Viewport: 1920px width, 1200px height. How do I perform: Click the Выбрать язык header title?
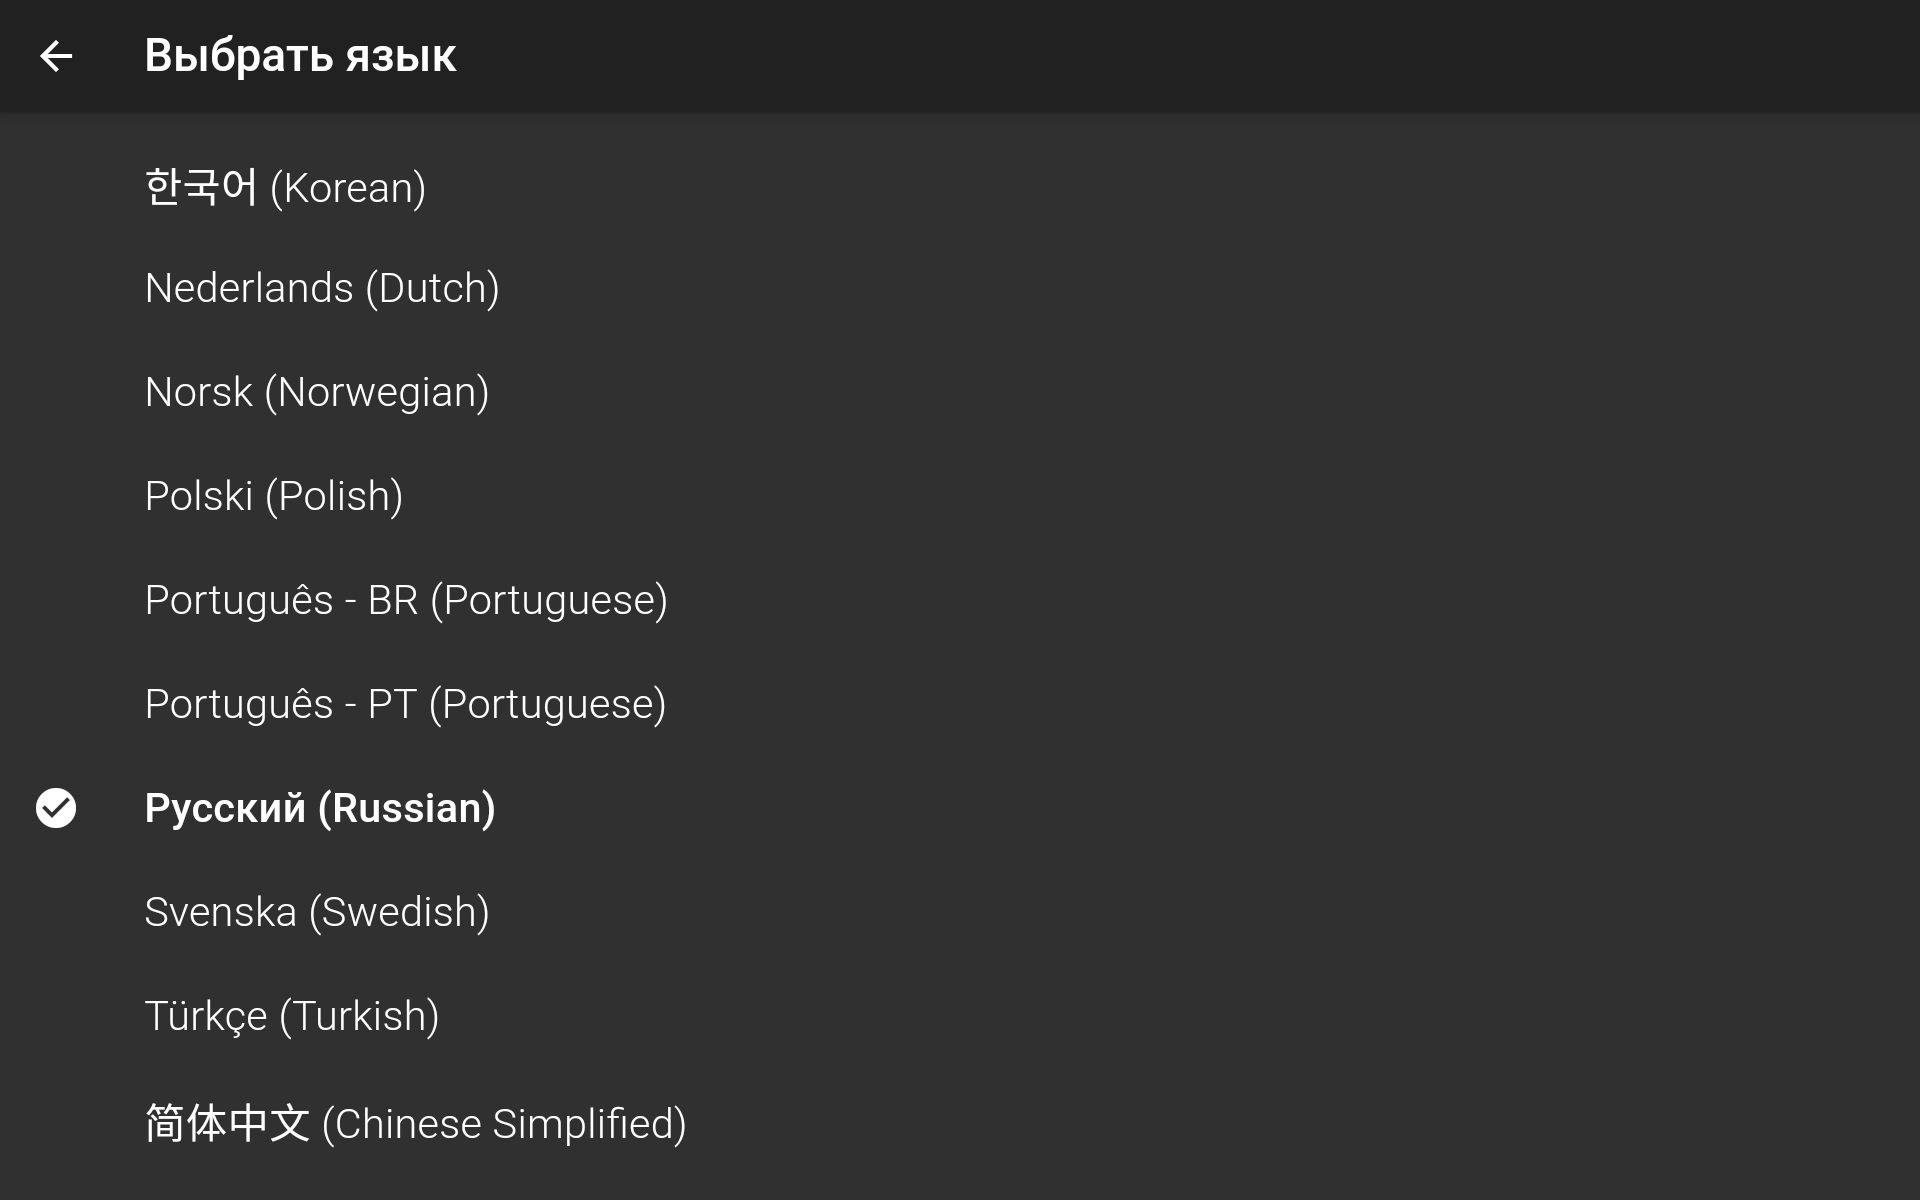tap(300, 56)
